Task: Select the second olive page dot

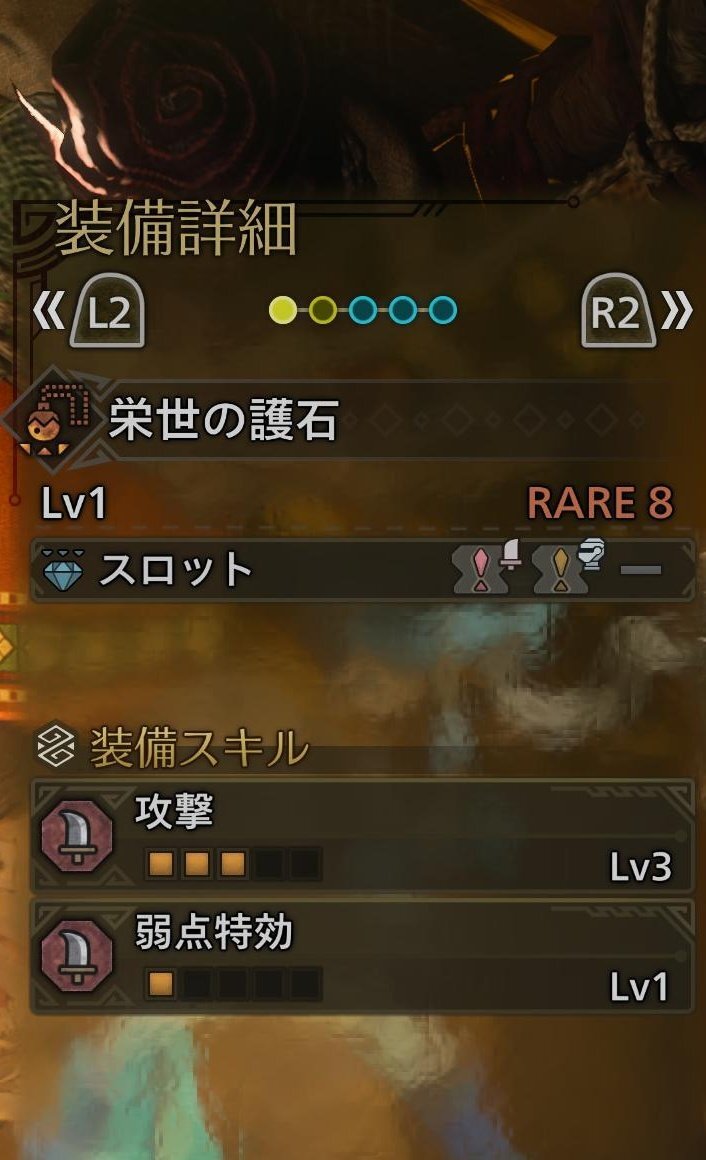Action: [322, 310]
